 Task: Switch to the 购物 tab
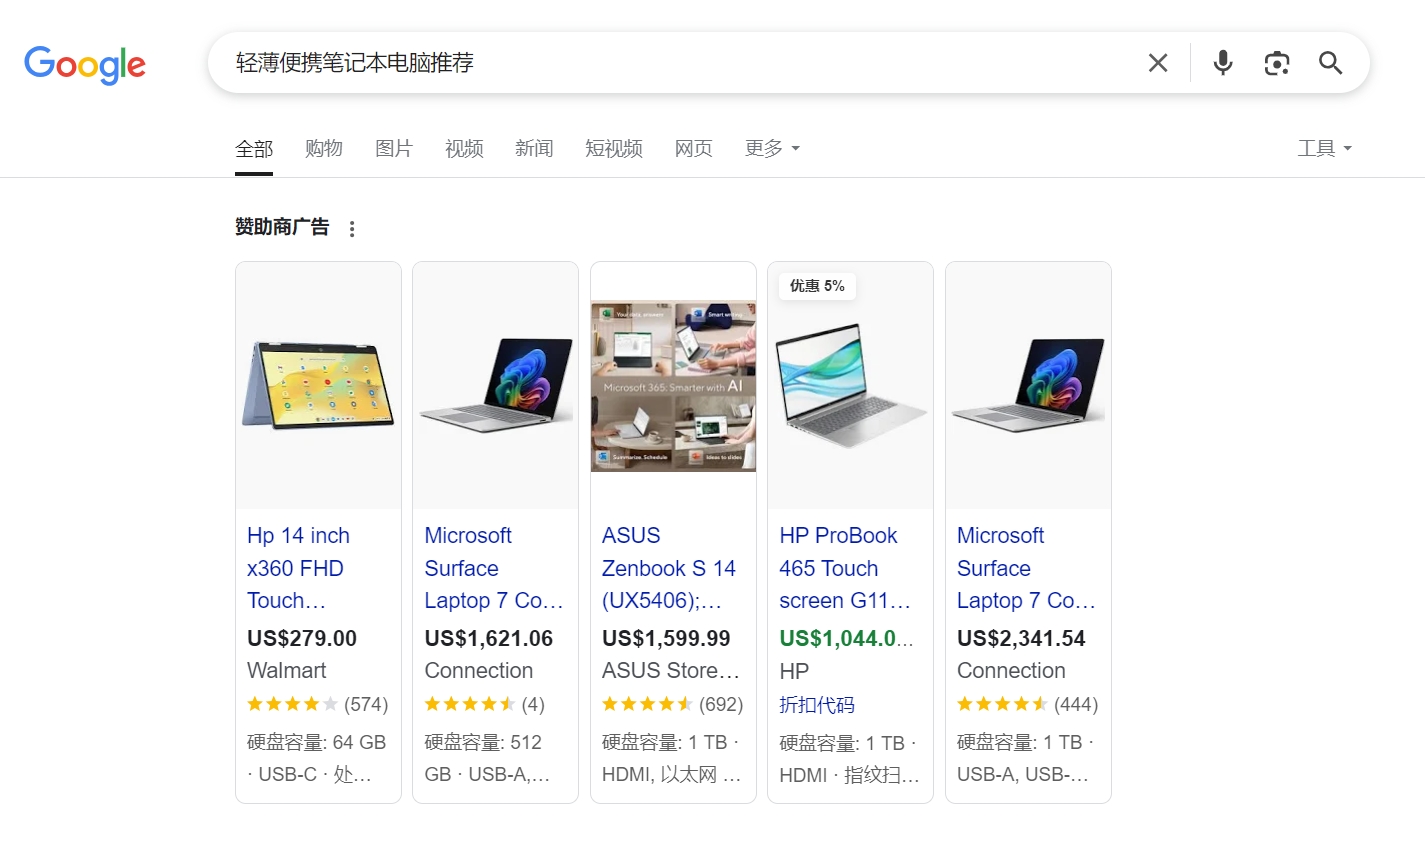324,149
